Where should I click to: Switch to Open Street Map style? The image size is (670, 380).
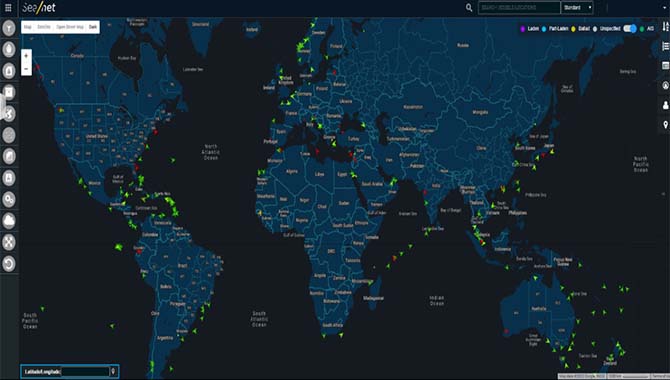click(x=70, y=27)
